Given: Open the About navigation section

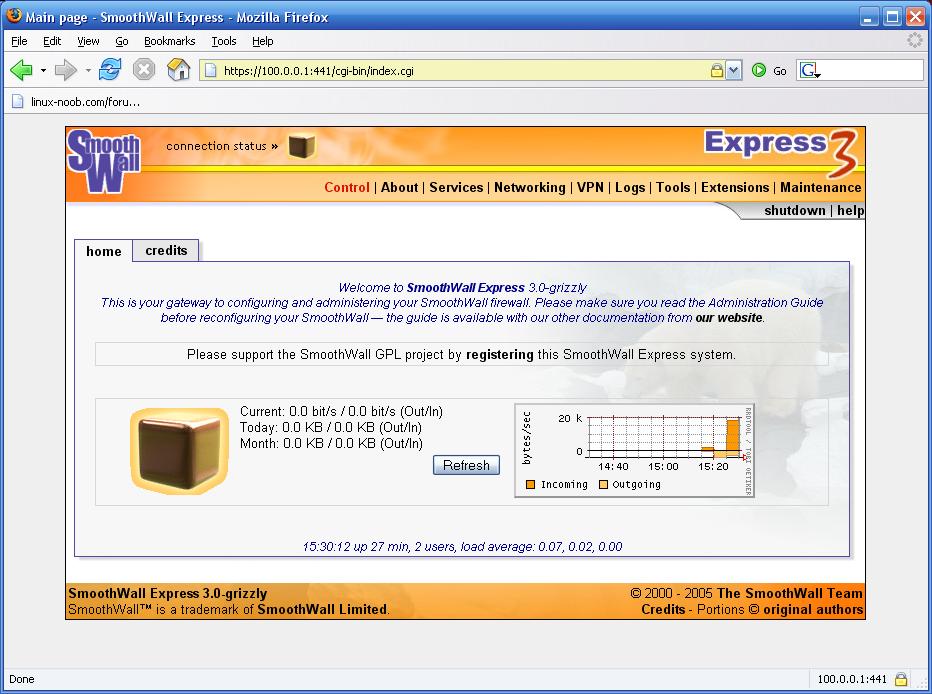Looking at the screenshot, I should coord(399,187).
